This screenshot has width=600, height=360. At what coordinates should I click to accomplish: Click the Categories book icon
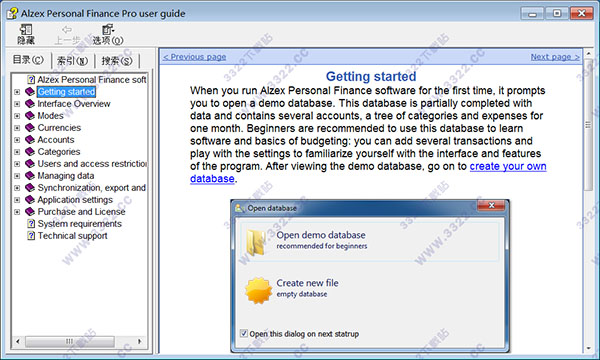pos(30,151)
